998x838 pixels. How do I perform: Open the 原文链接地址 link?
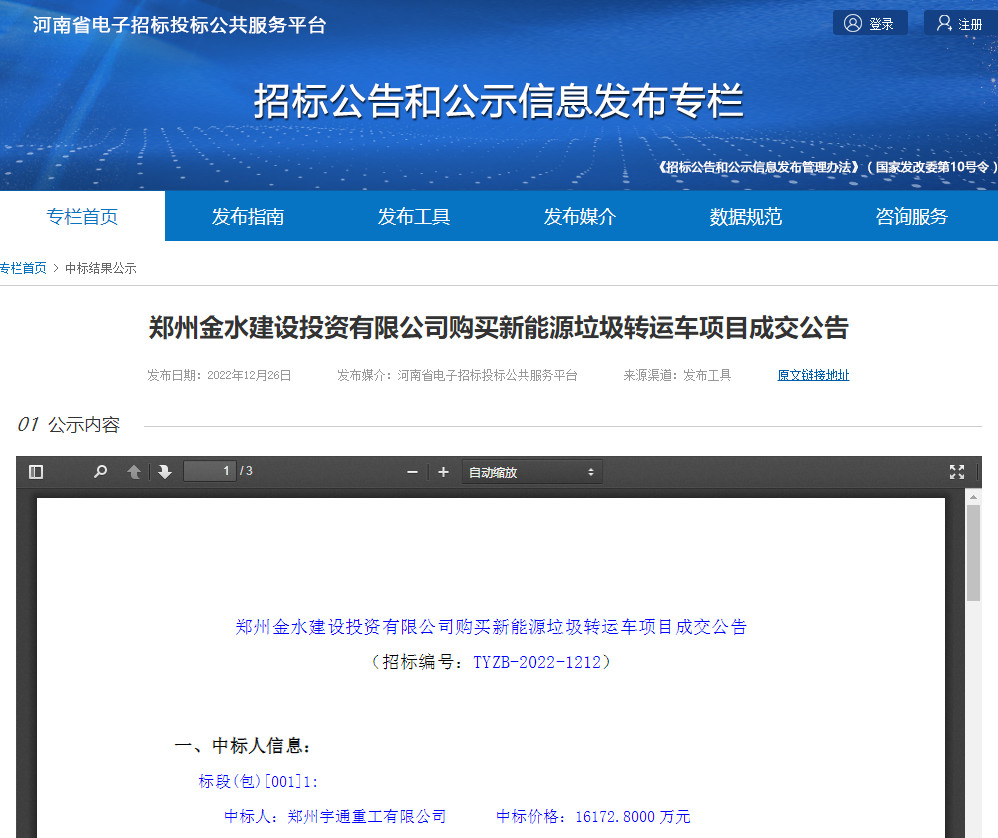point(813,375)
